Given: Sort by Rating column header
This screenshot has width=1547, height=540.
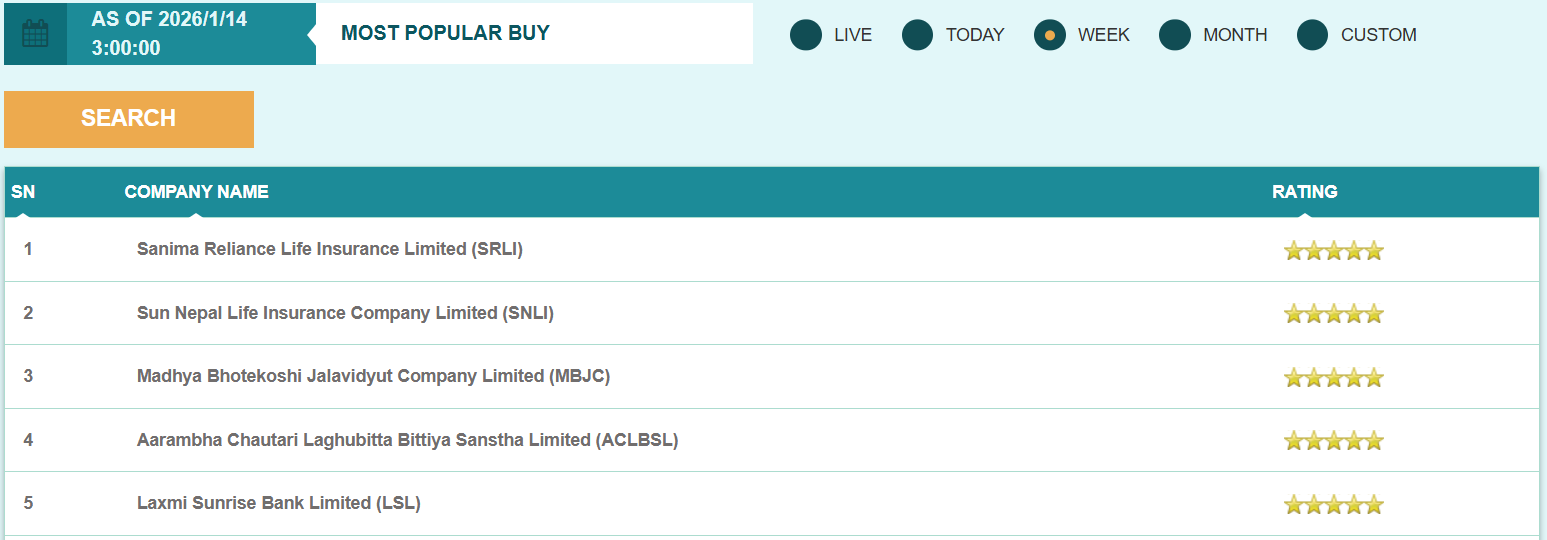Looking at the screenshot, I should (x=1304, y=192).
